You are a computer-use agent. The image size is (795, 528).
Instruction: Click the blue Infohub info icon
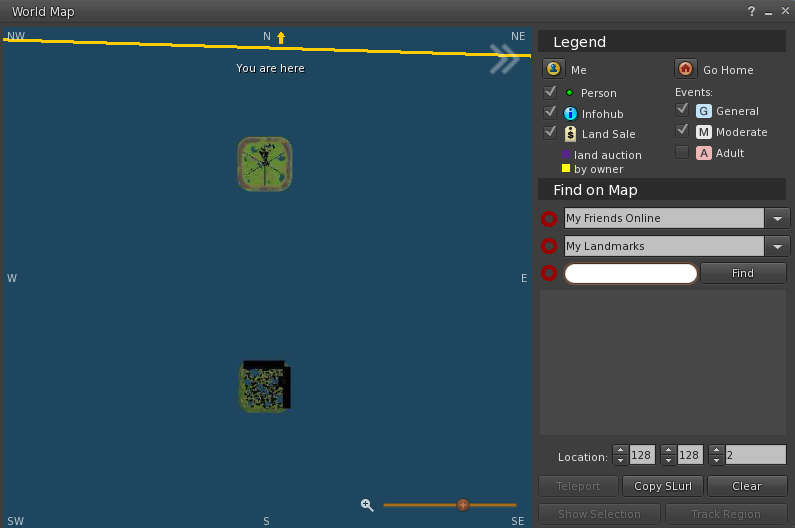[x=570, y=113]
